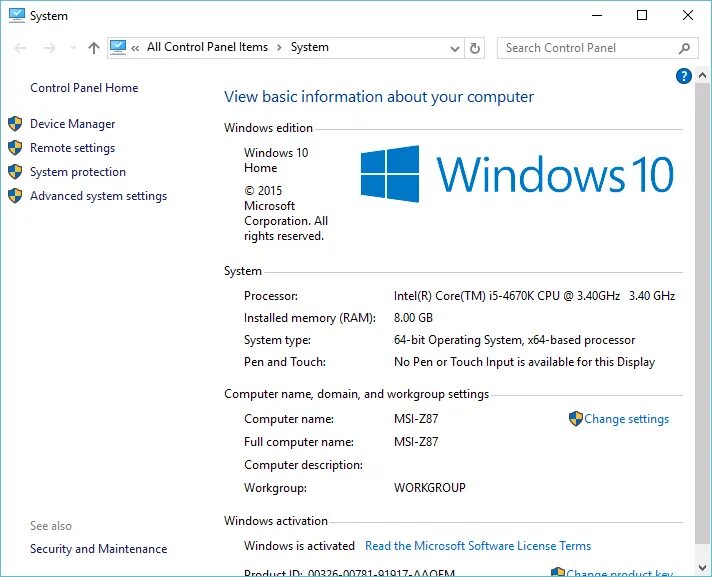Viewport: 712px width, 577px height.
Task: Open Control Panel Home
Action: click(84, 88)
